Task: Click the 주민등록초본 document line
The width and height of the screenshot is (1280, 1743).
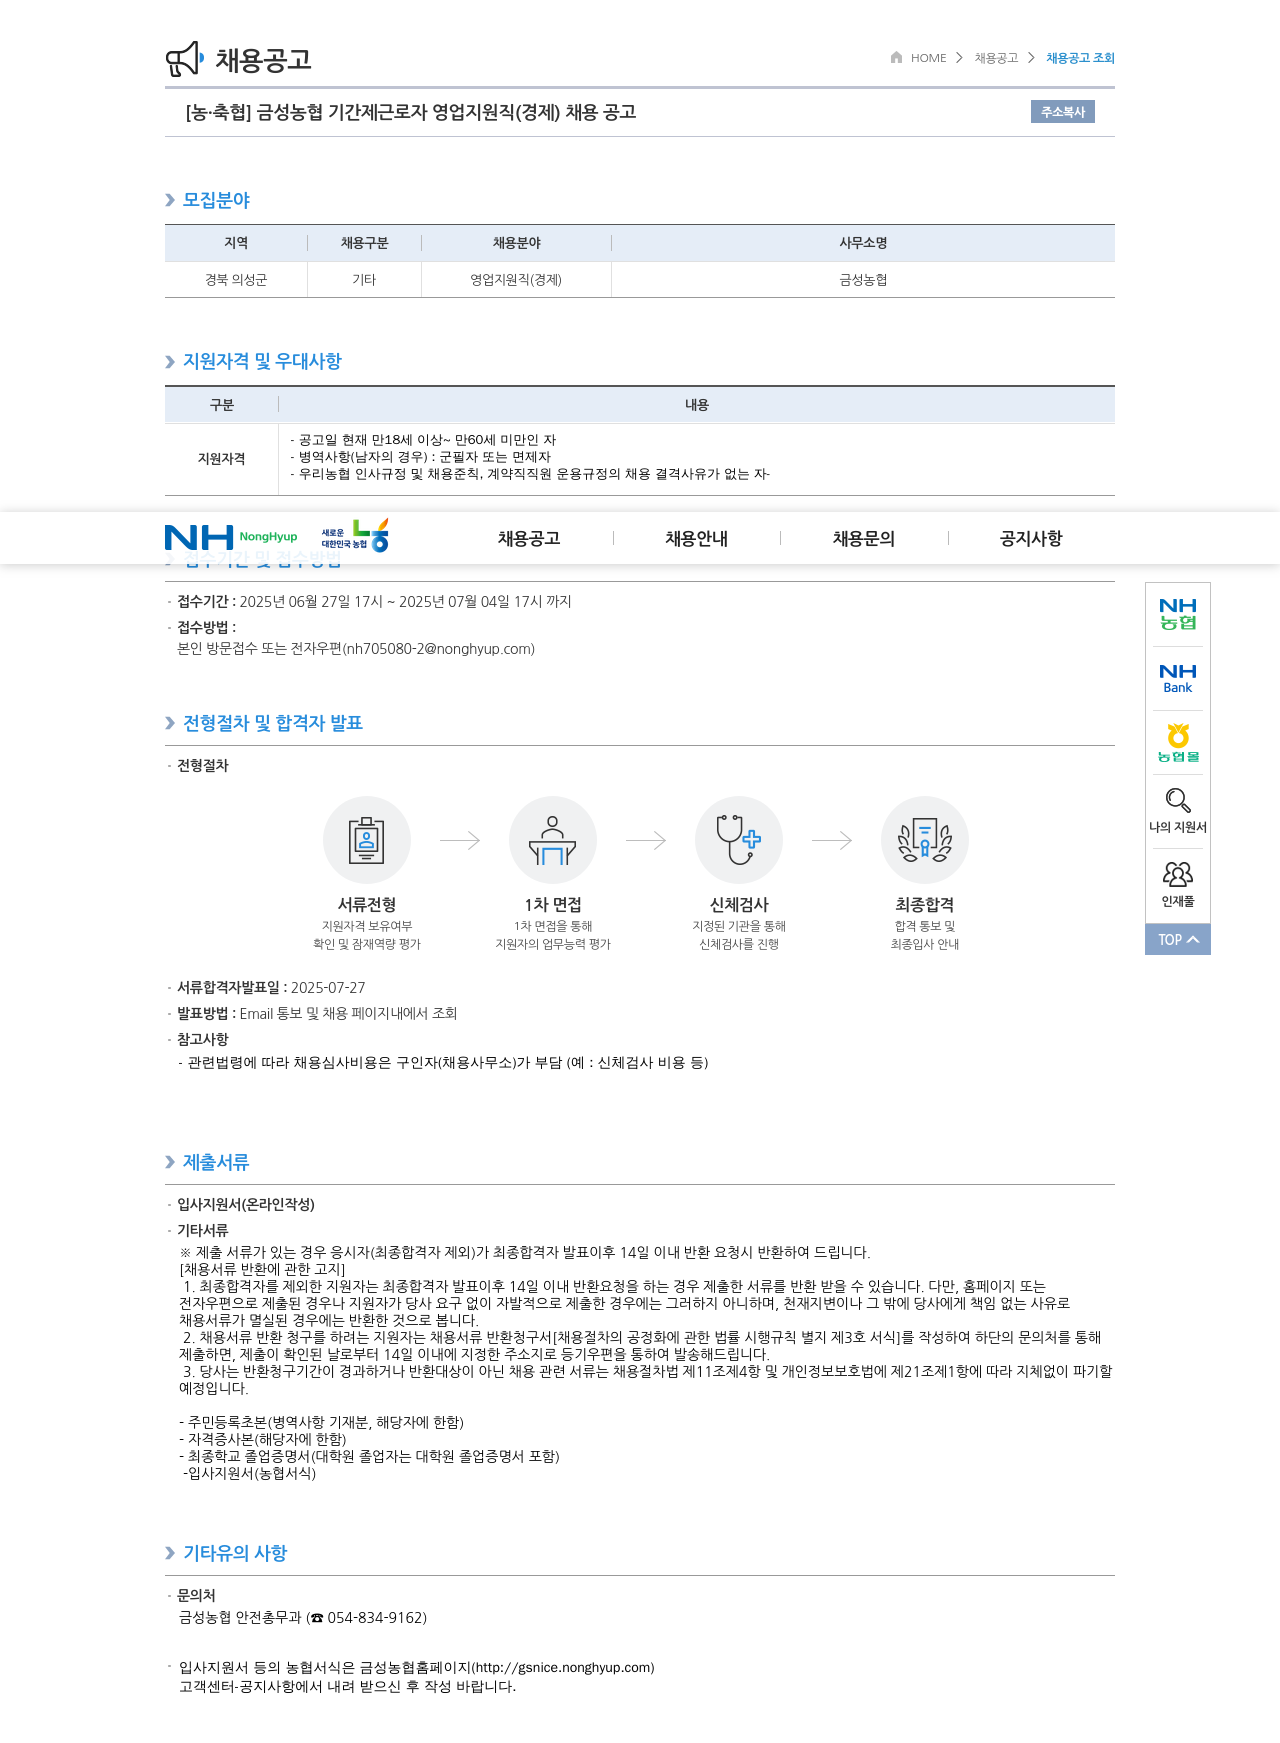Action: (x=321, y=1422)
